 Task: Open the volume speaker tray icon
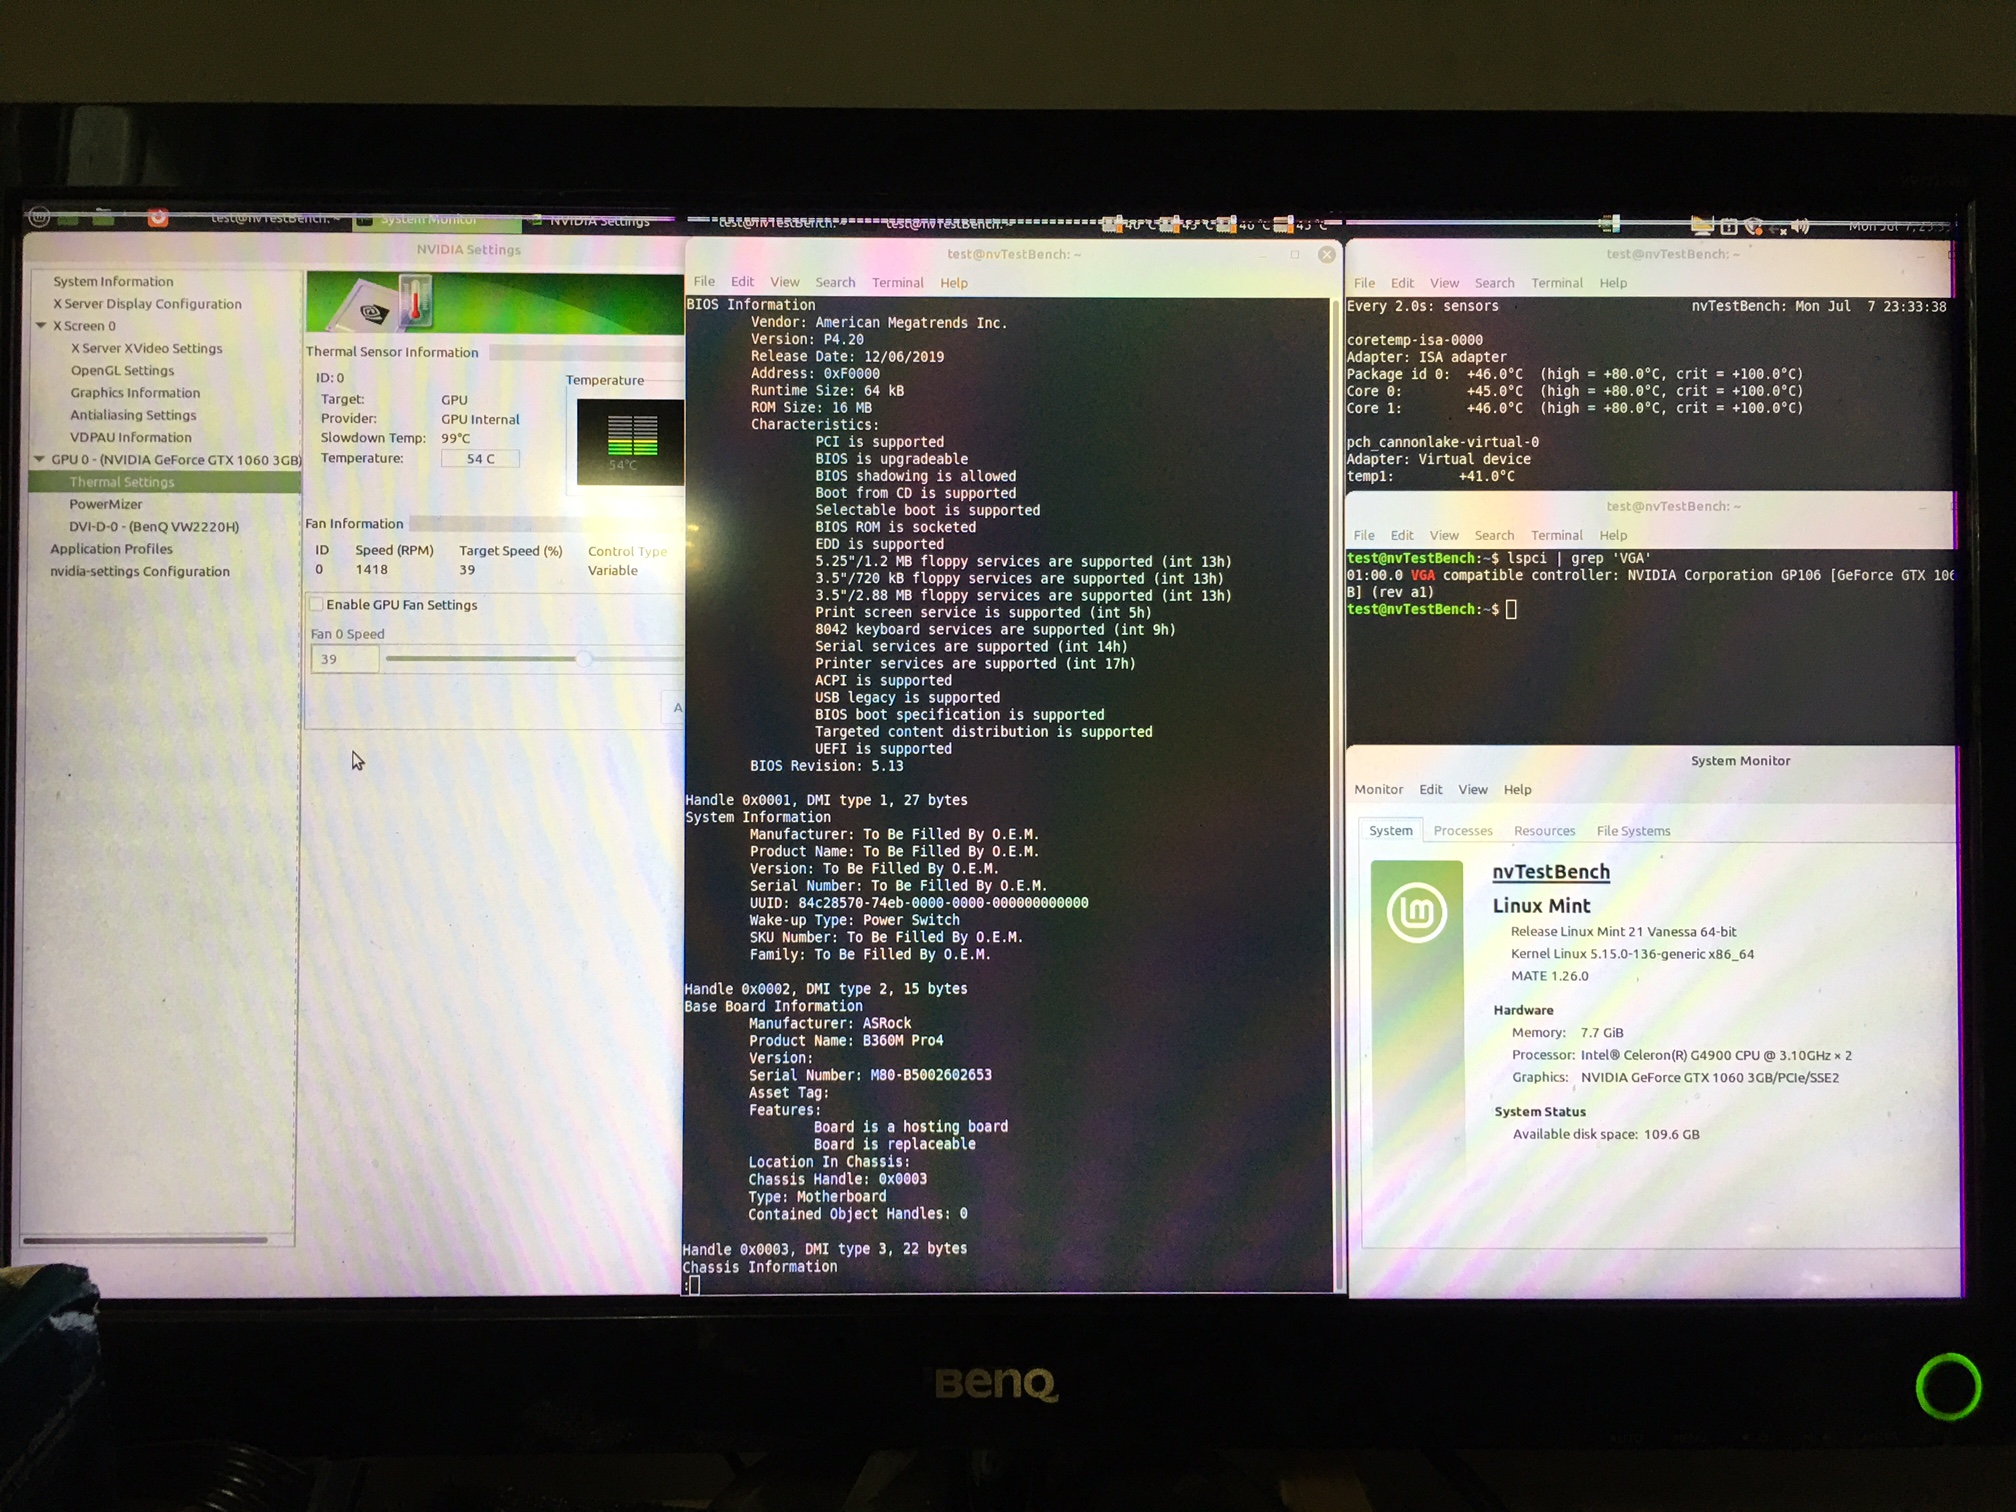1800,226
